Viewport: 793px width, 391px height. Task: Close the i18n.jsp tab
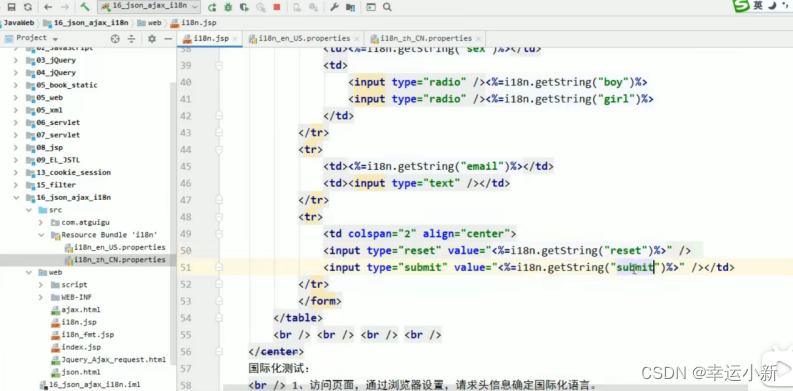tap(235, 39)
